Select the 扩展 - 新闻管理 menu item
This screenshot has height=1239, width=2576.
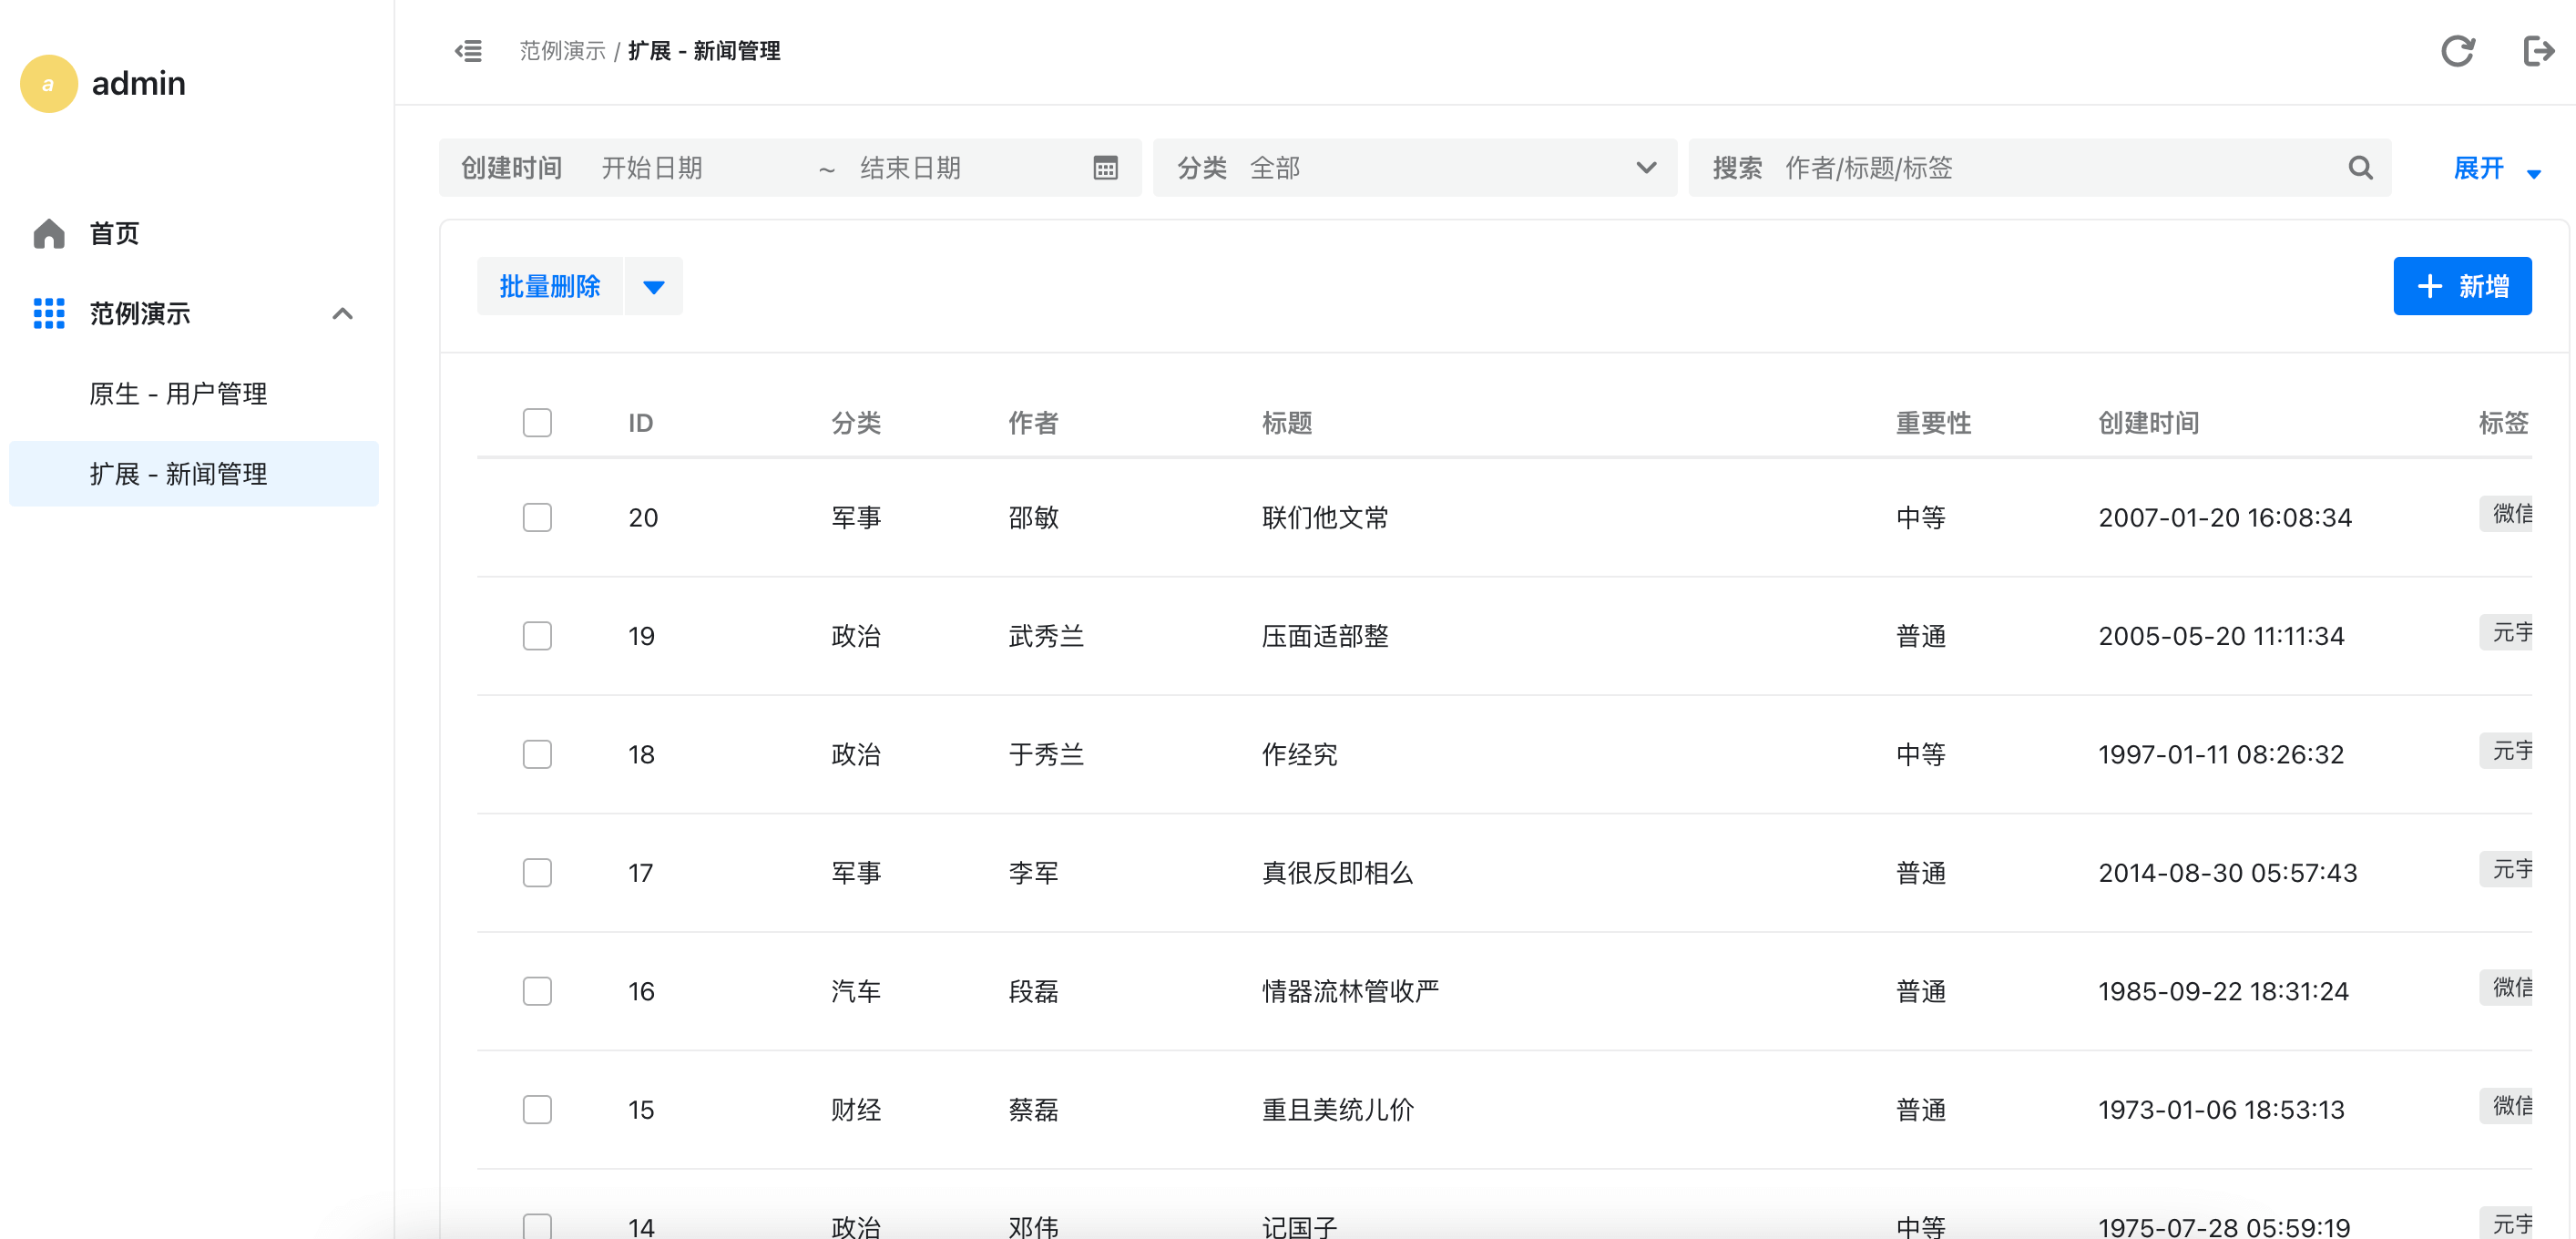point(178,473)
